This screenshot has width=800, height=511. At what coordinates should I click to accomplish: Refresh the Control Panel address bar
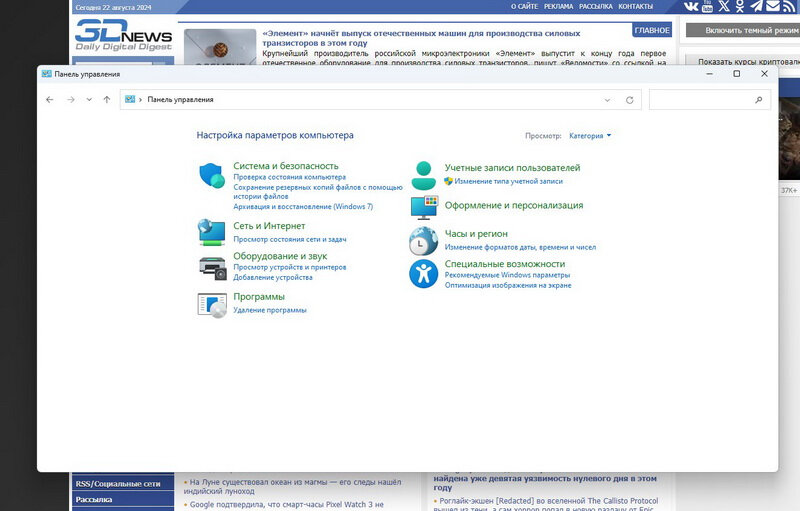(x=630, y=100)
